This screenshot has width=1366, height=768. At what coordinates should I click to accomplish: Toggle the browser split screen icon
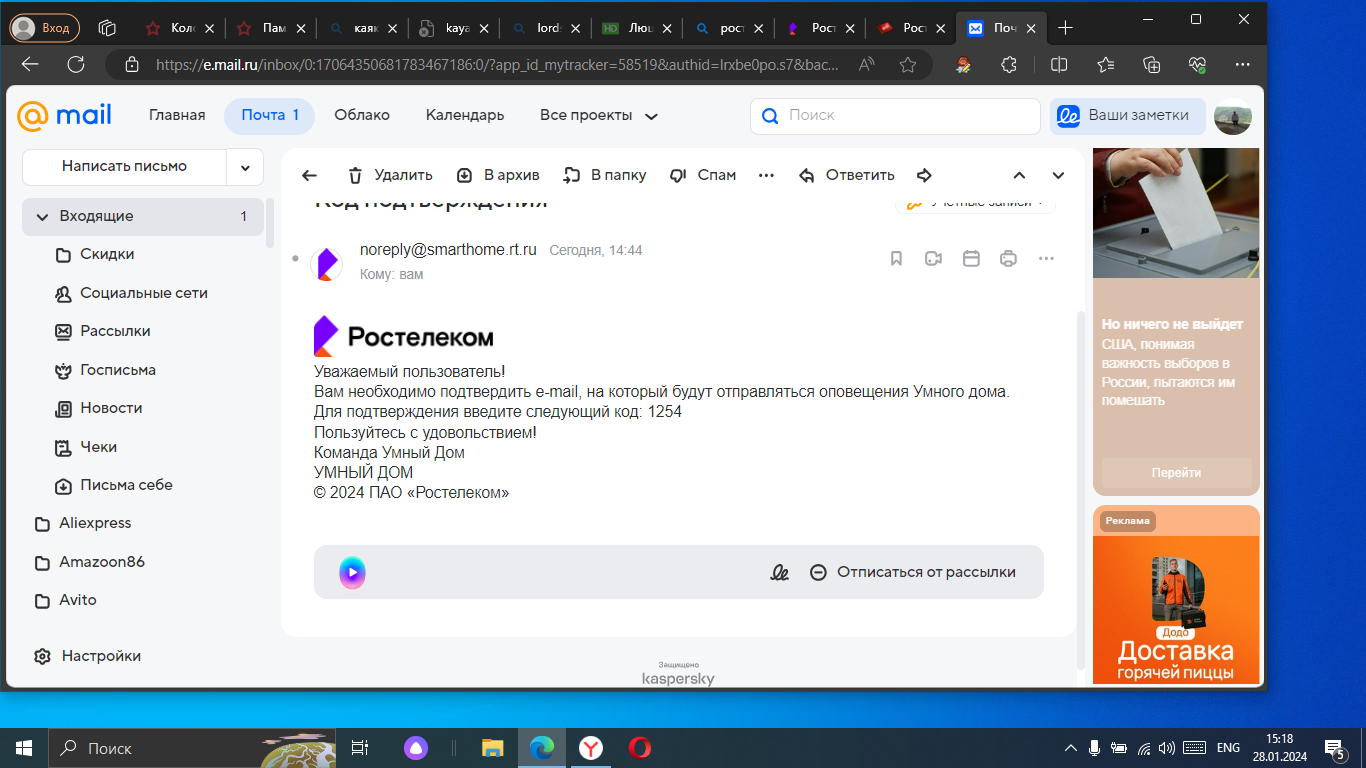point(1060,64)
